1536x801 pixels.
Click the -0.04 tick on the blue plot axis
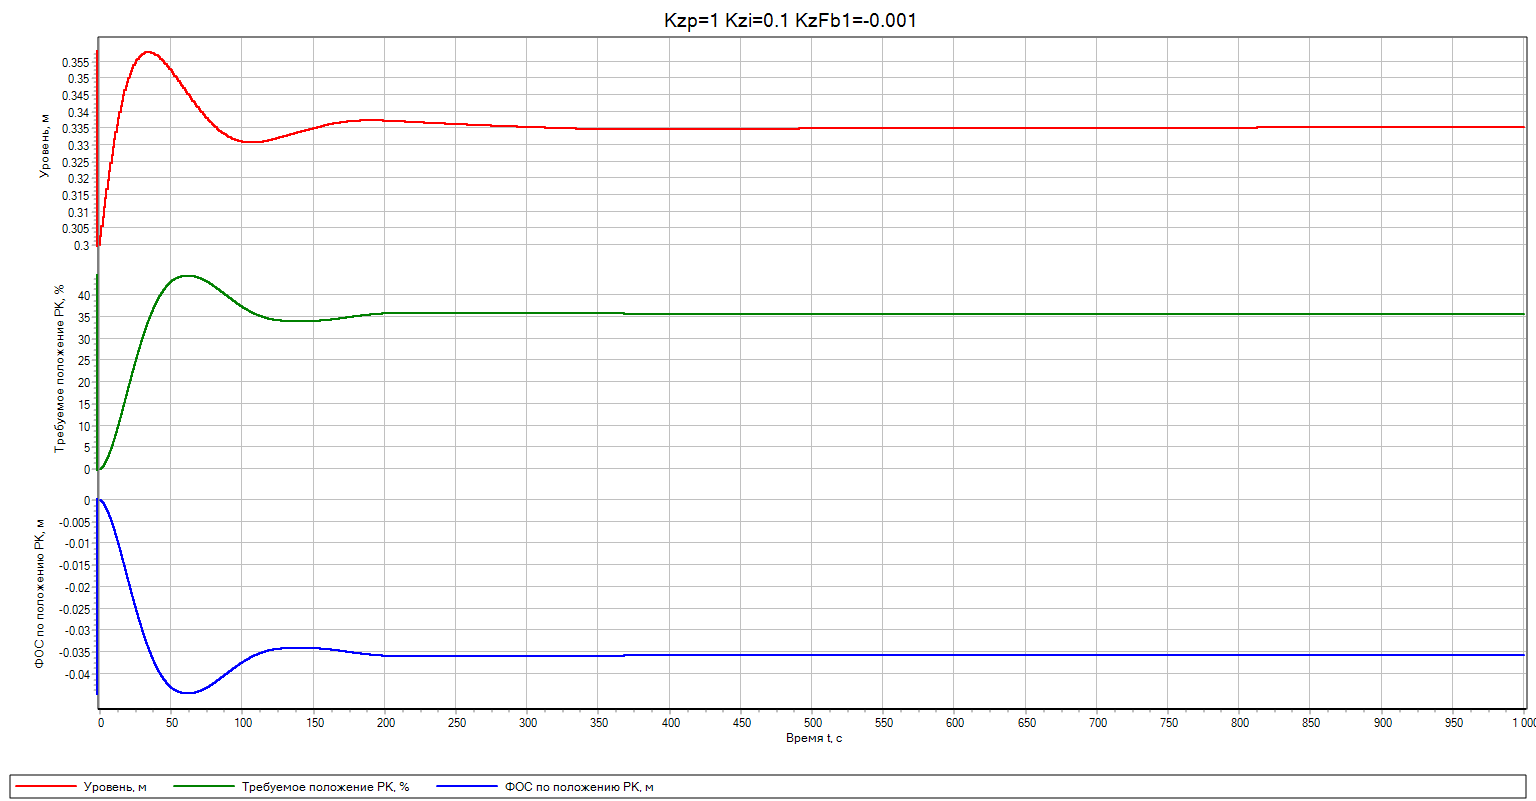click(x=76, y=674)
